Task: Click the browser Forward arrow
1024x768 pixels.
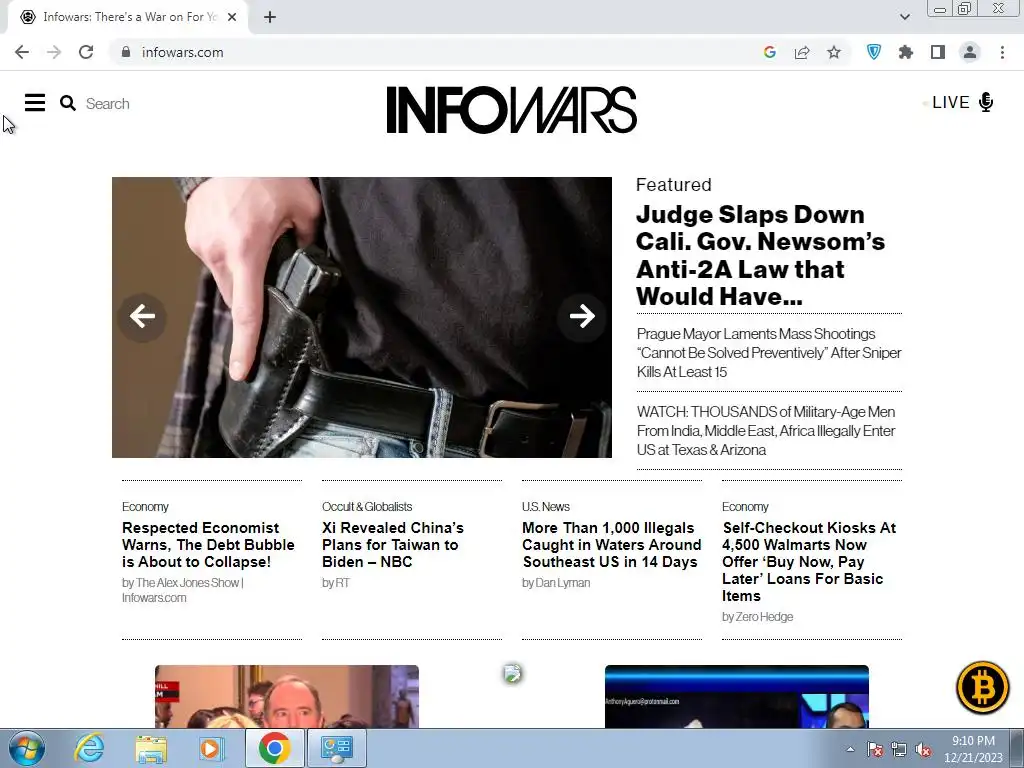Action: coord(54,52)
